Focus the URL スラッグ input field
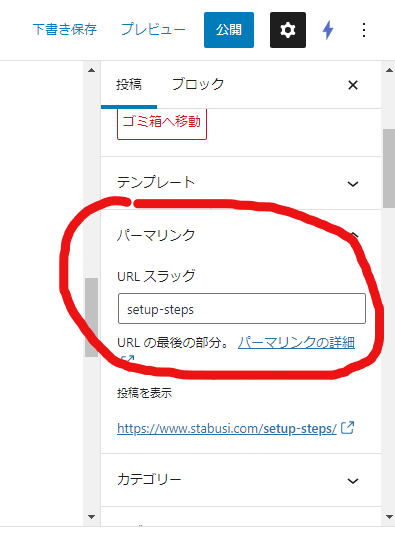Screen dimensions: 395x534 (x=242, y=309)
